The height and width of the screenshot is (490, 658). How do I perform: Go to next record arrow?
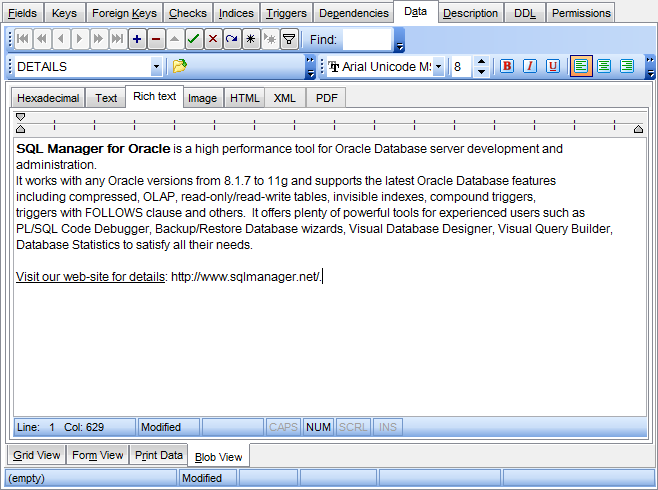tap(79, 39)
